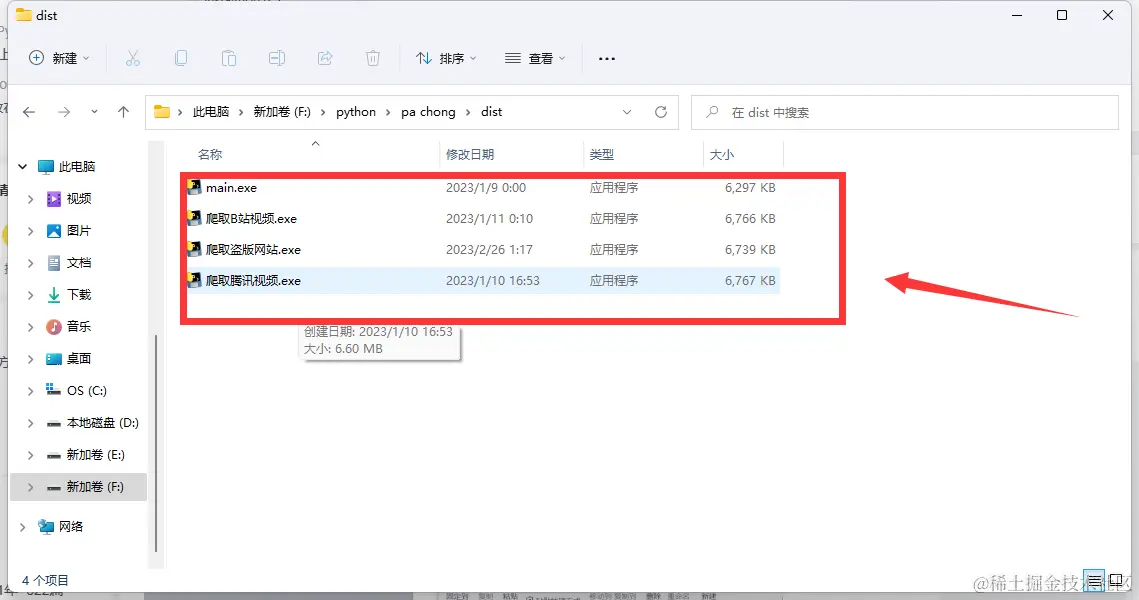This screenshot has height=600, width=1139.
Task: Select 桌面 in navigation pane
Action: [x=78, y=358]
